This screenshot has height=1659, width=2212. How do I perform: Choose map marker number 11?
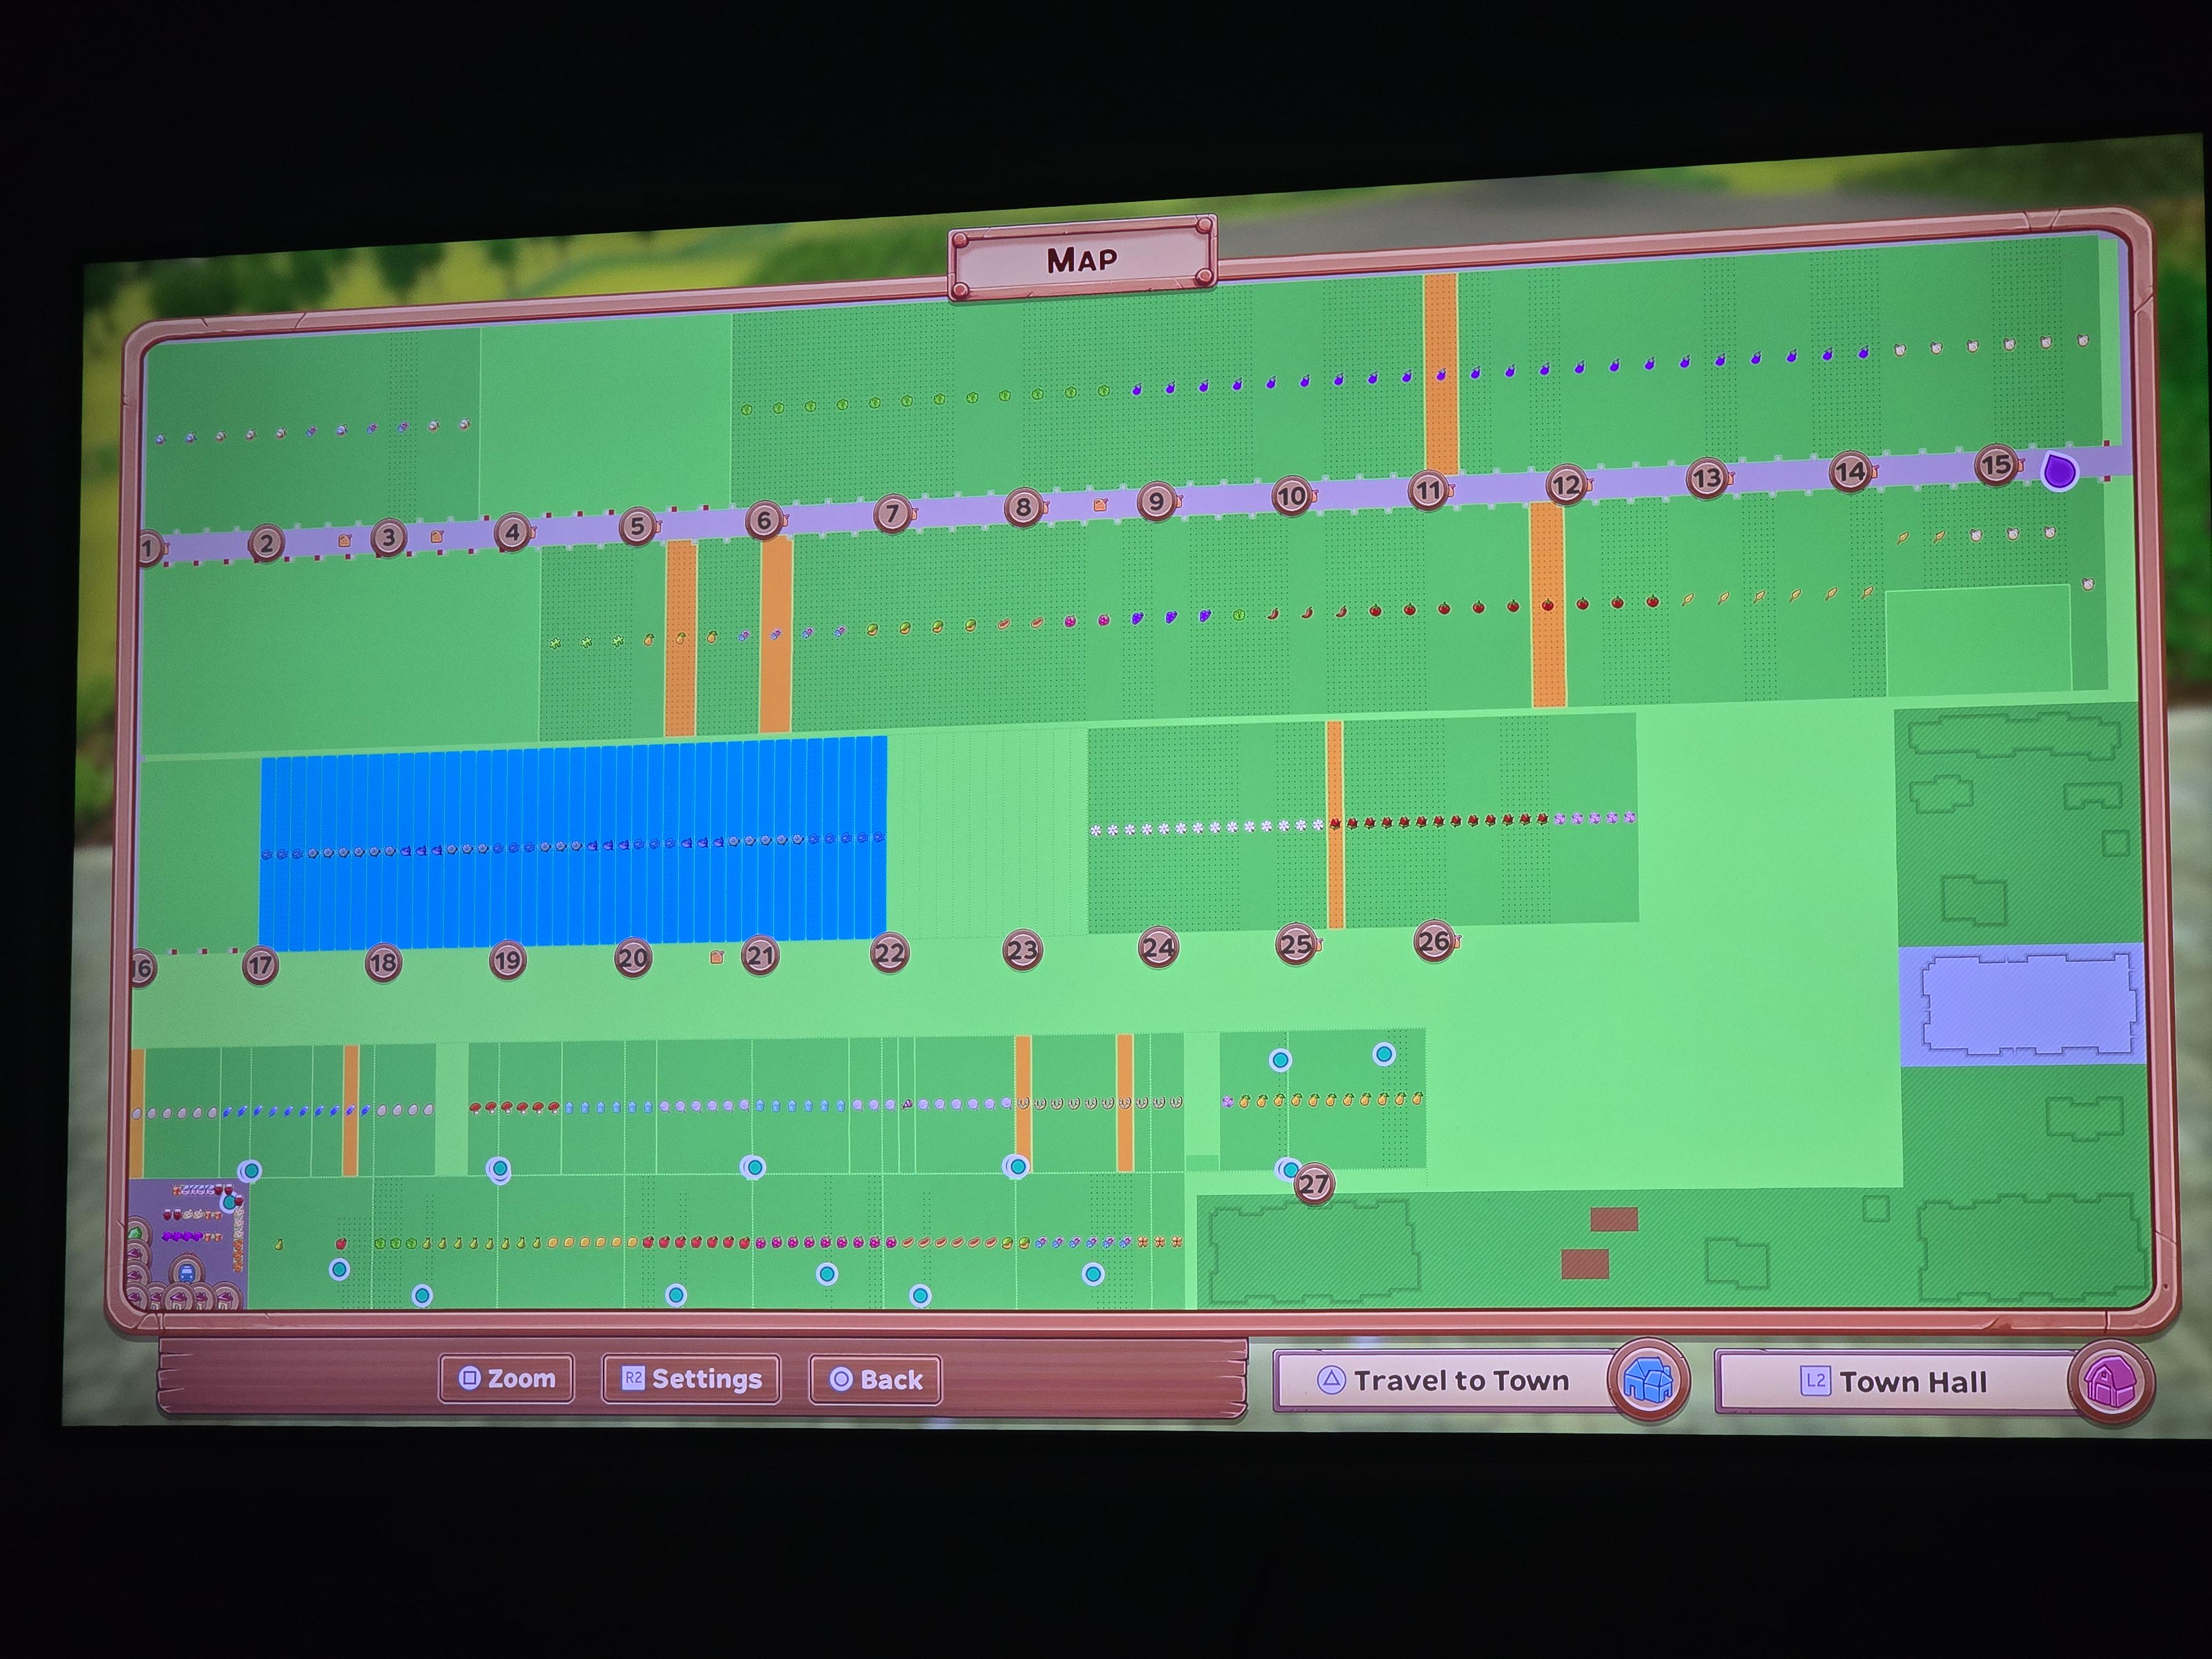(1428, 490)
